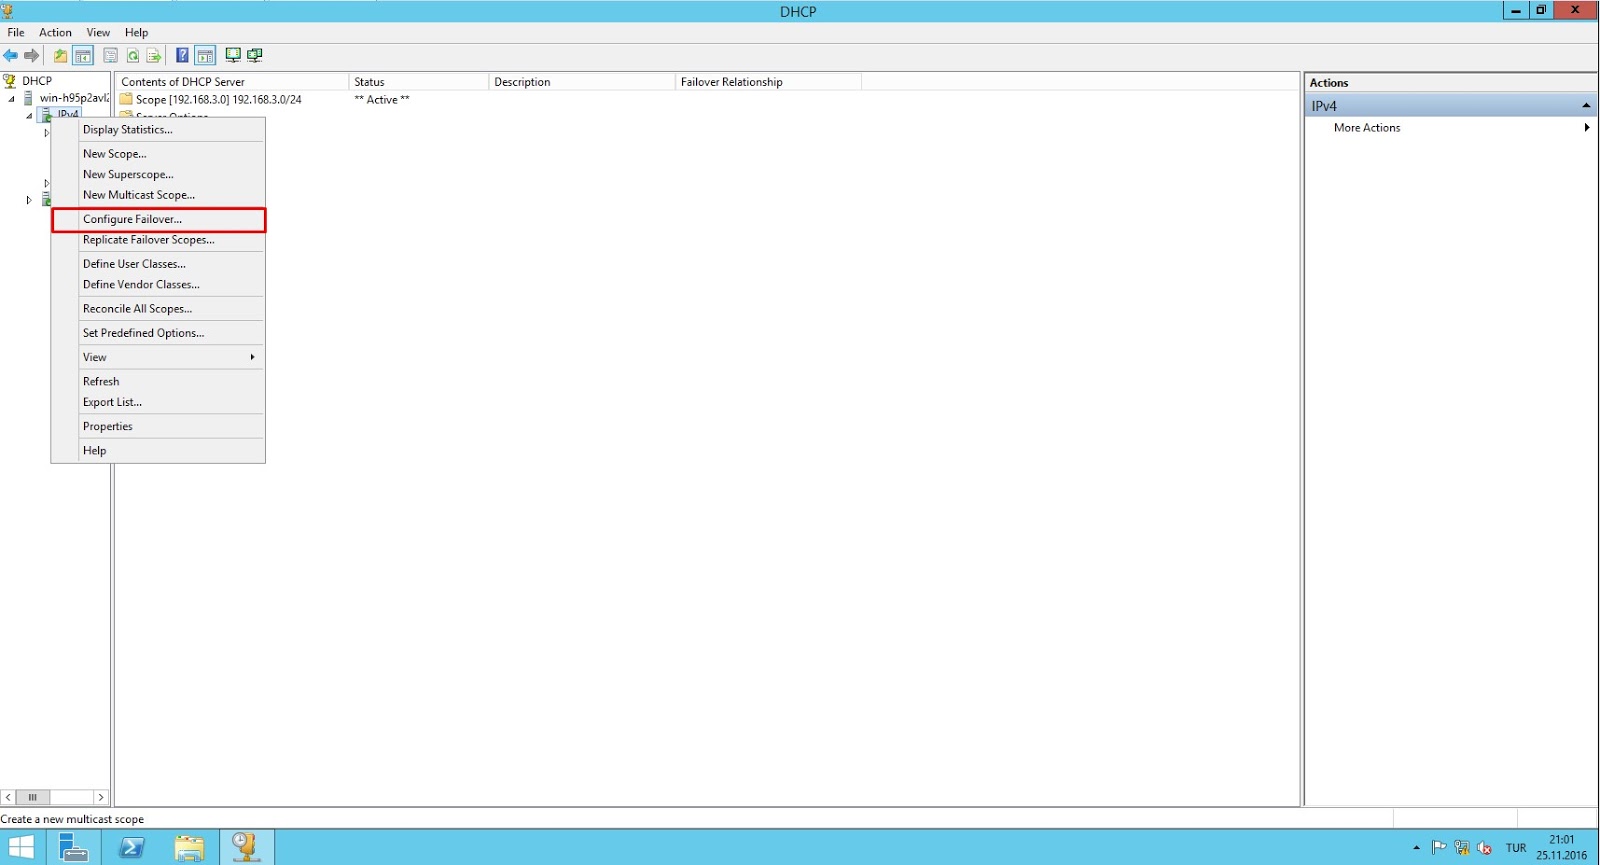Click the Up One Level folder icon
Viewport: 1600px width, 865px height.
[x=60, y=56]
